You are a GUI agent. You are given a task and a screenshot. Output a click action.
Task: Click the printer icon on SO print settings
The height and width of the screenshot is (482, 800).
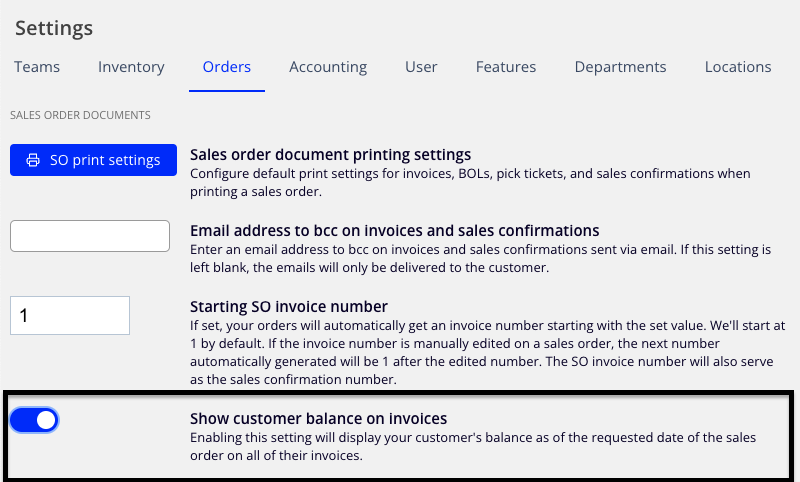(x=33, y=160)
